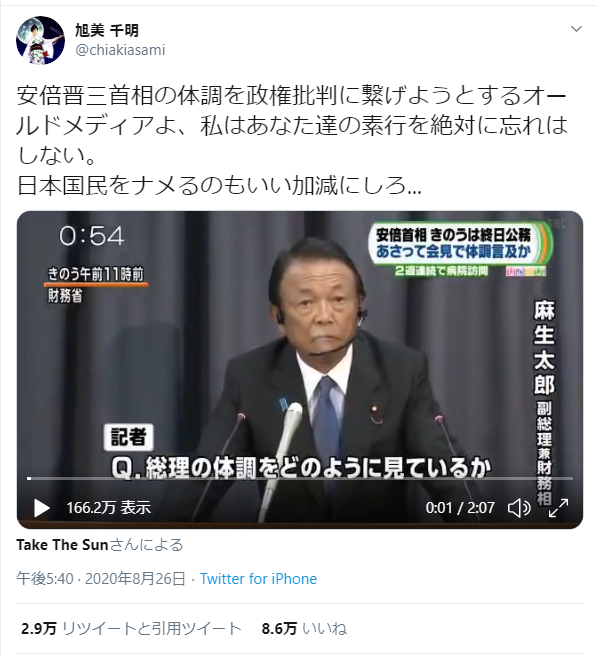Open the 旭美 千明 profile avatar
The width and height of the screenshot is (597, 656).
[x=40, y=40]
